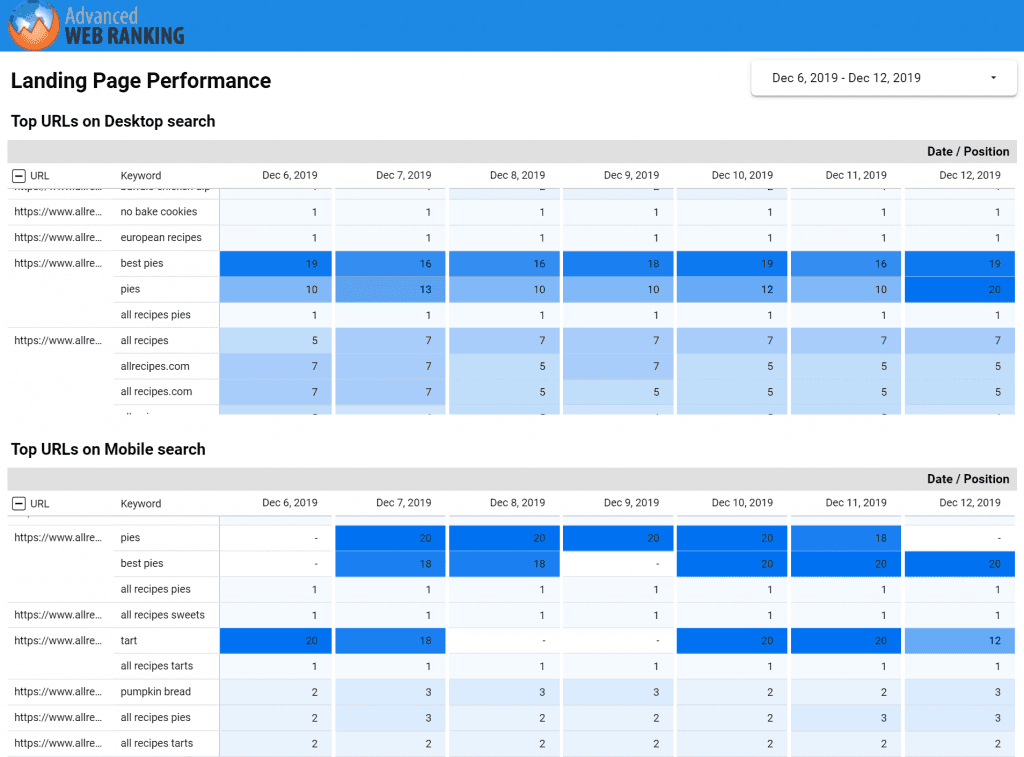Click Desktop 'pies' Dec 7 cell showing 13
This screenshot has height=757, width=1024.
pos(390,289)
